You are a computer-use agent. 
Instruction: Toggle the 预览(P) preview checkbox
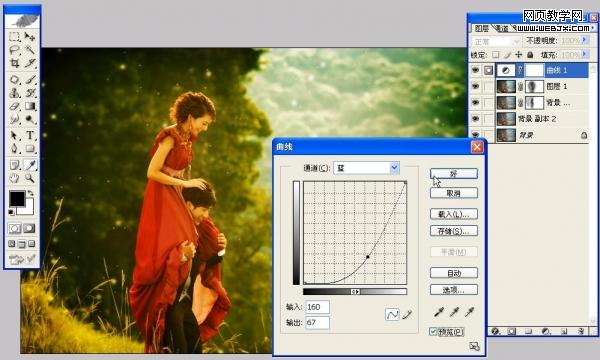[433, 332]
